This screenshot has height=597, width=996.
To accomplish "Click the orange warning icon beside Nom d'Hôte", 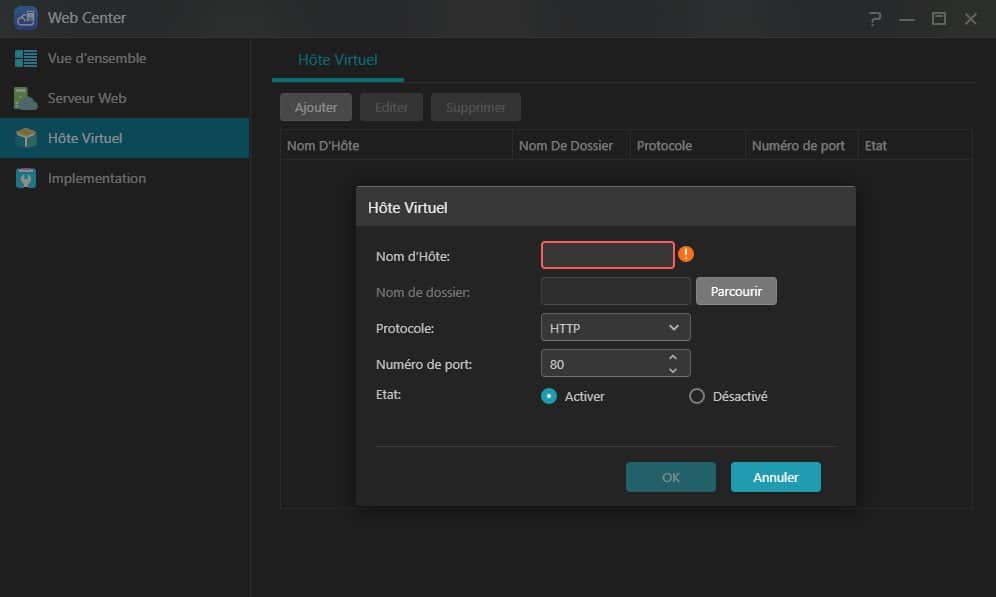I will coord(686,254).
